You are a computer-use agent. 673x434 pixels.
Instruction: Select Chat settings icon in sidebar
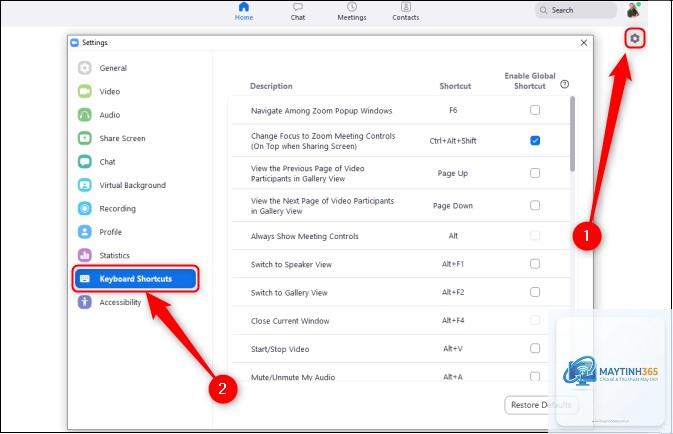(85, 161)
